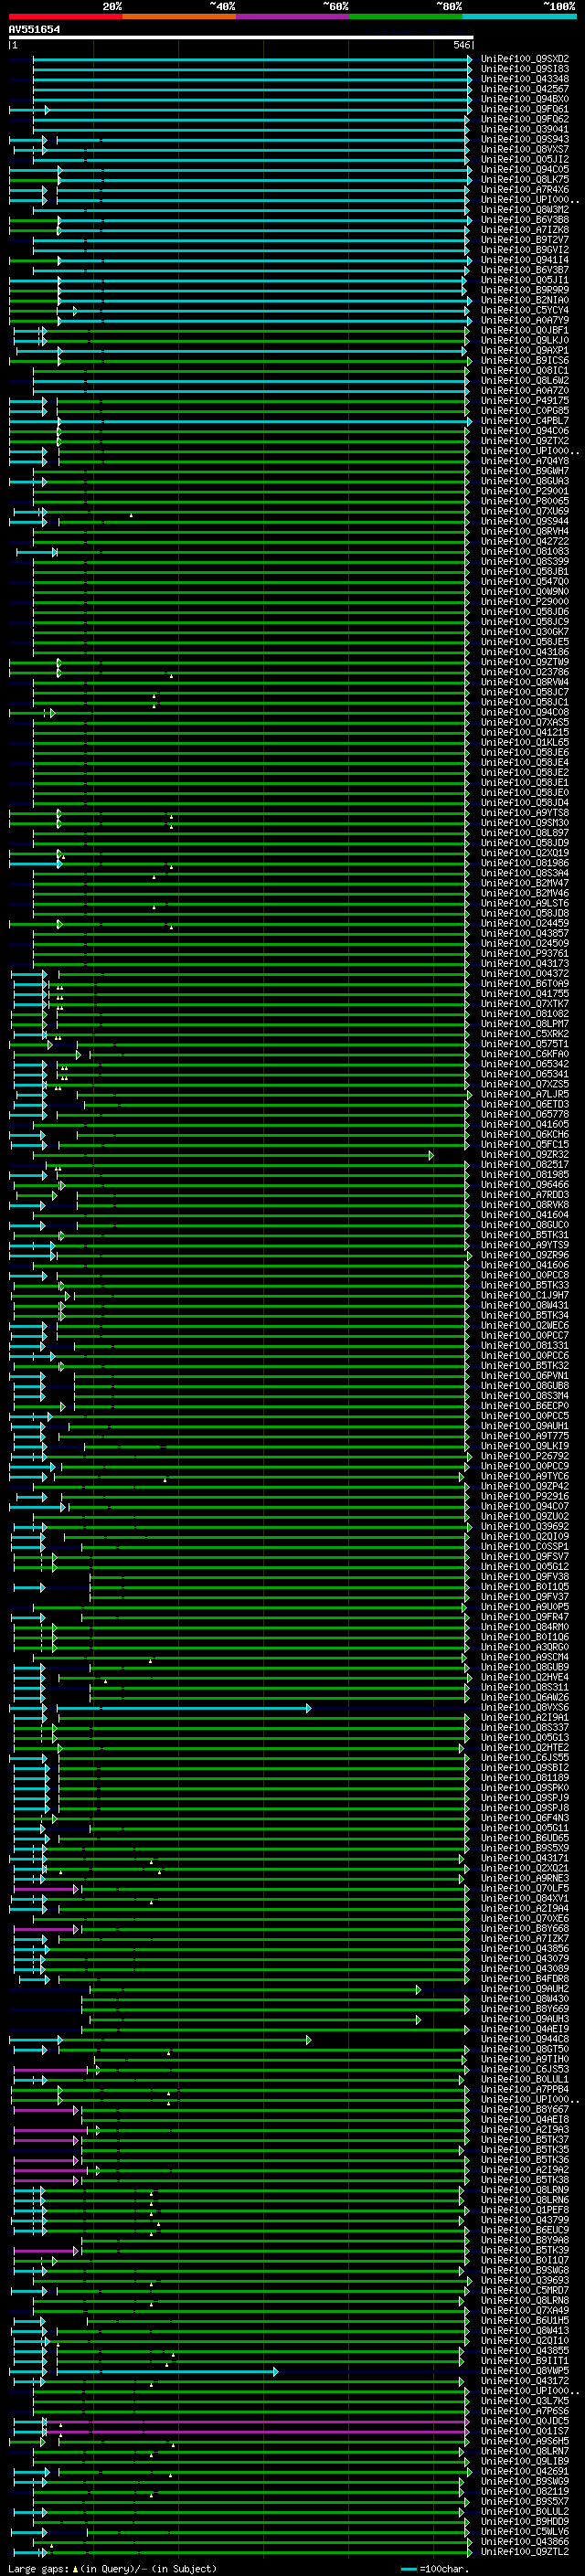Select hit UniRef100_Q9SXD2
The image size is (585, 2576).
coord(525,59)
